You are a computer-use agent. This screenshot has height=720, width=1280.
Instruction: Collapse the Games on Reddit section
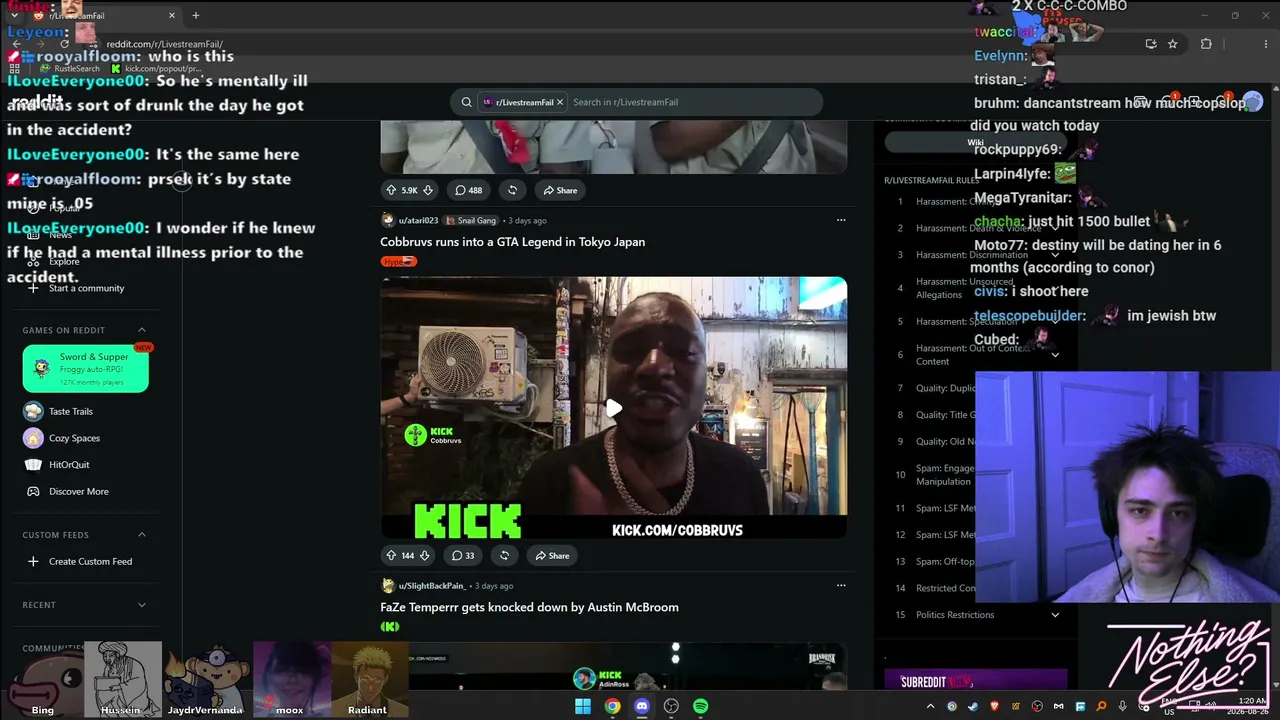coord(142,330)
